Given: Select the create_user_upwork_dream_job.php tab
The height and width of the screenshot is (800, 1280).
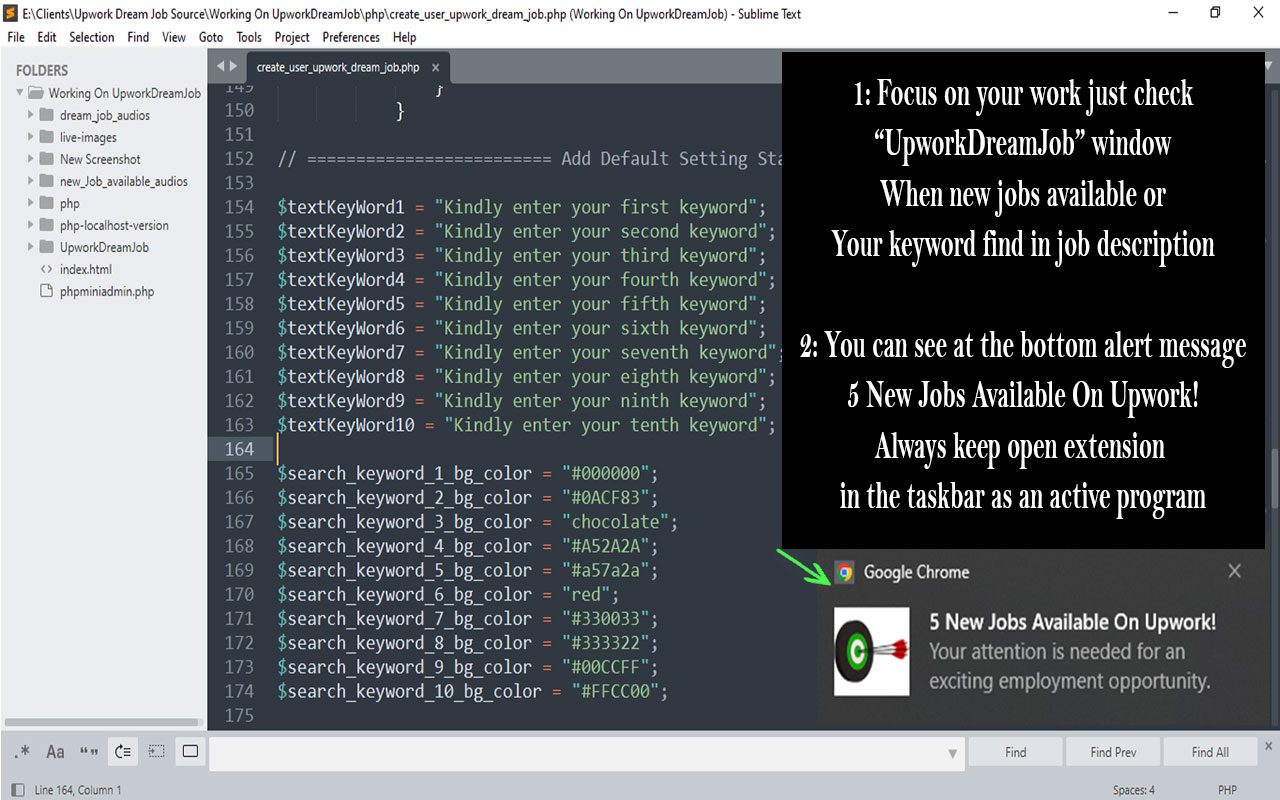Looking at the screenshot, I should pos(337,67).
